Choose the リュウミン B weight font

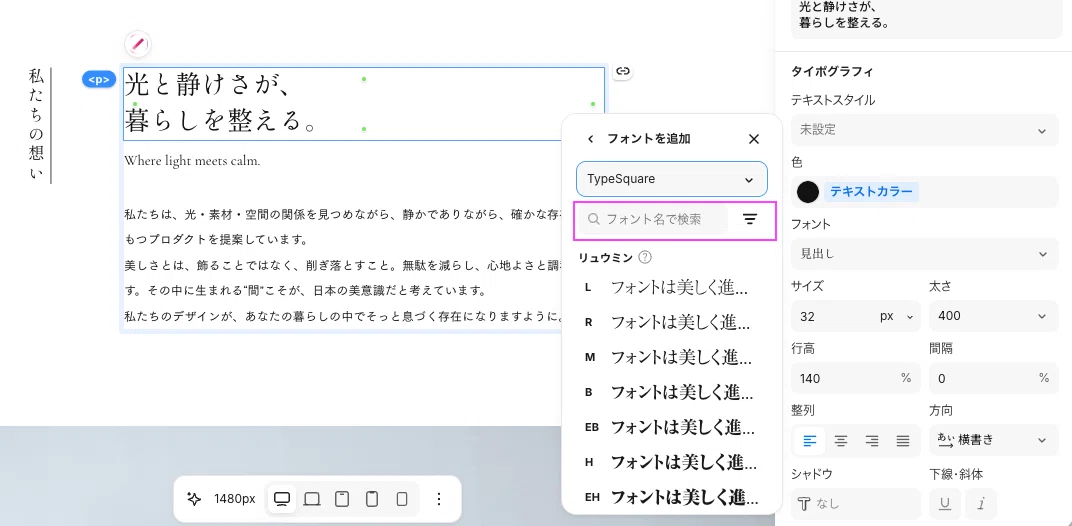coord(671,393)
